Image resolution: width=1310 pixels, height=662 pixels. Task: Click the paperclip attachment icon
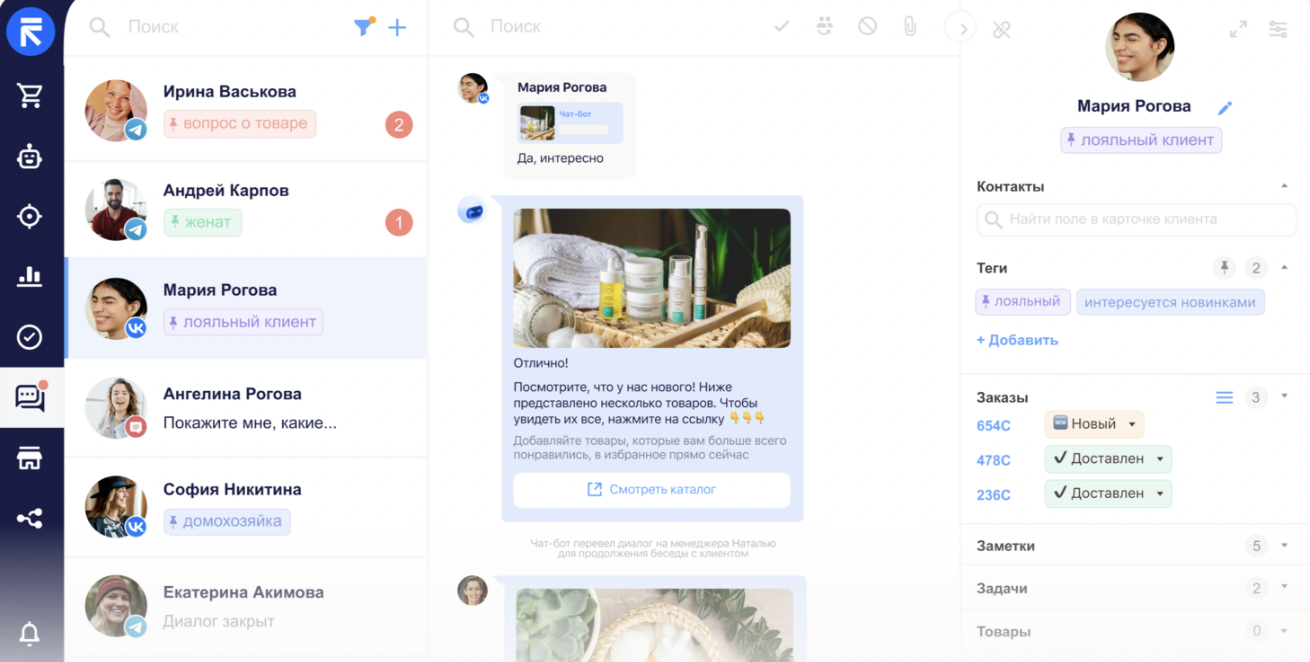(x=910, y=27)
